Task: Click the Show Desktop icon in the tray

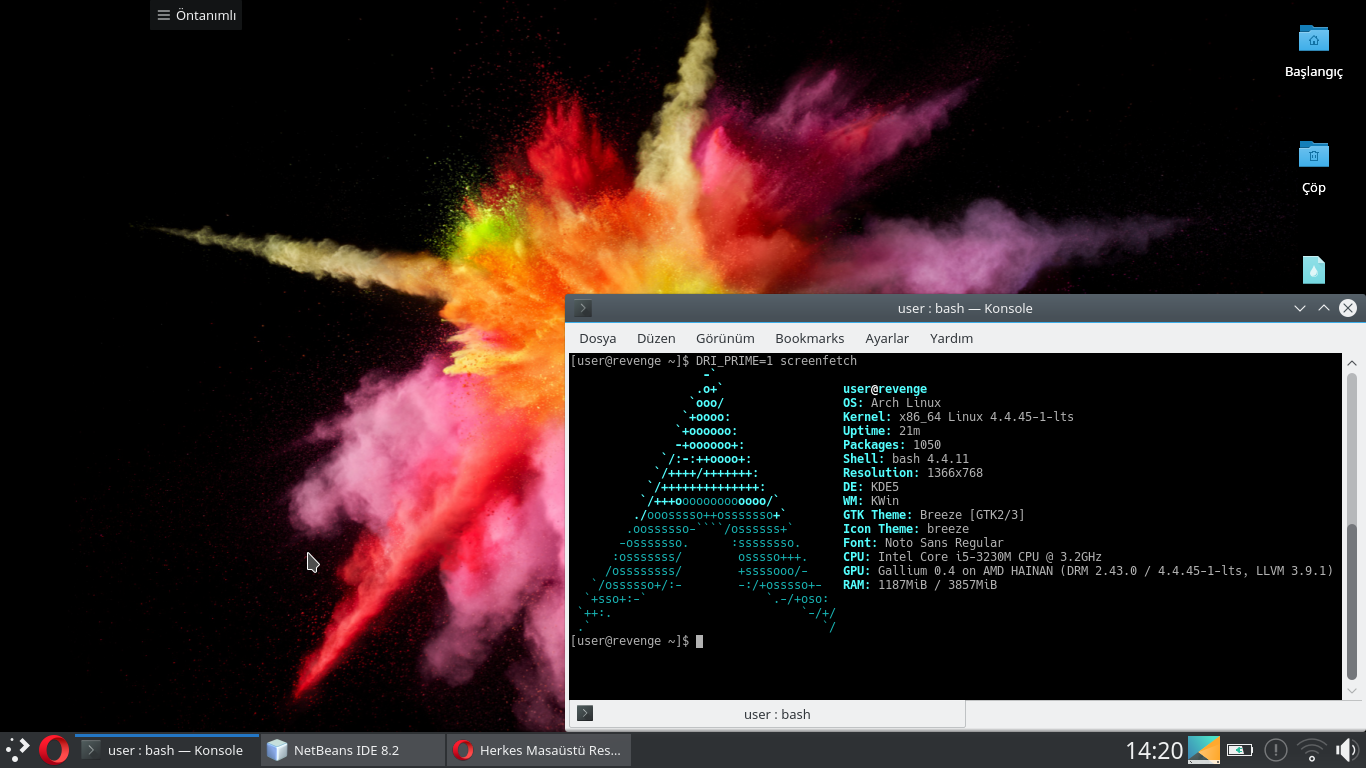Action: 1204,750
